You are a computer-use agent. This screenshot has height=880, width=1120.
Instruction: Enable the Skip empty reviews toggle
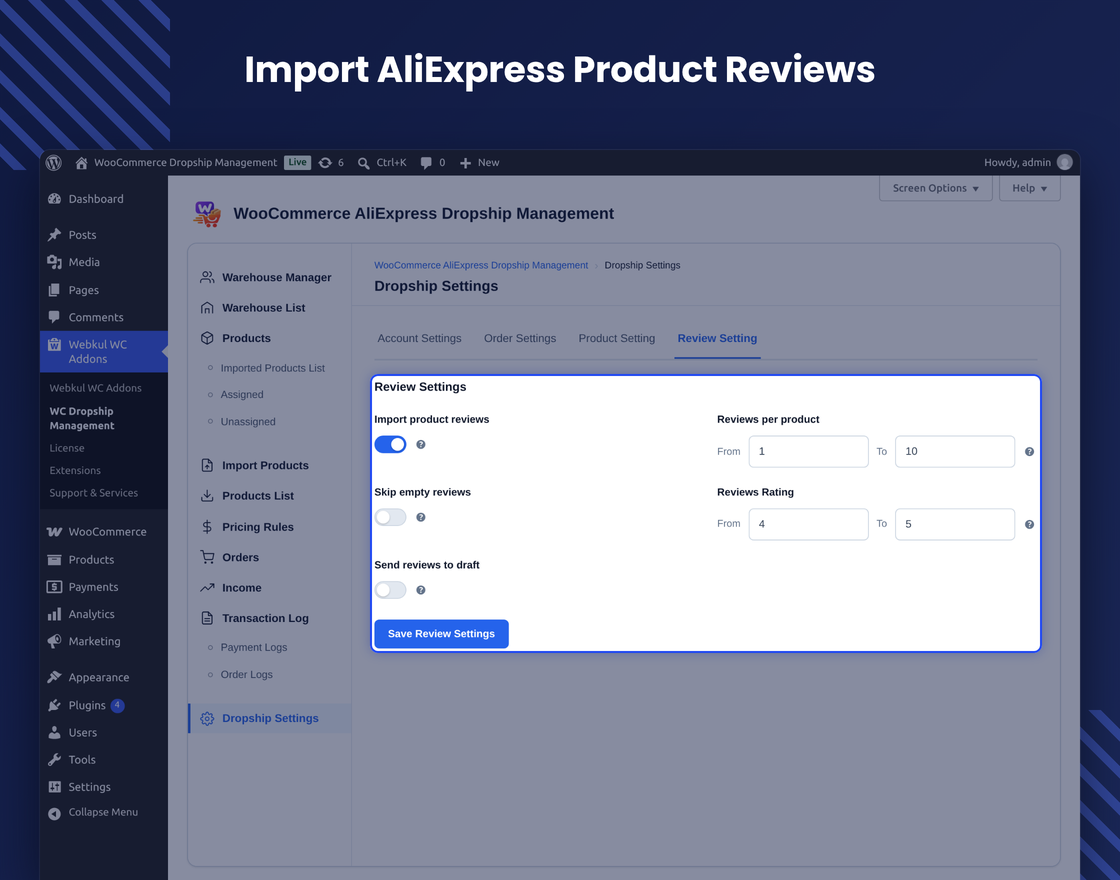[x=390, y=517]
